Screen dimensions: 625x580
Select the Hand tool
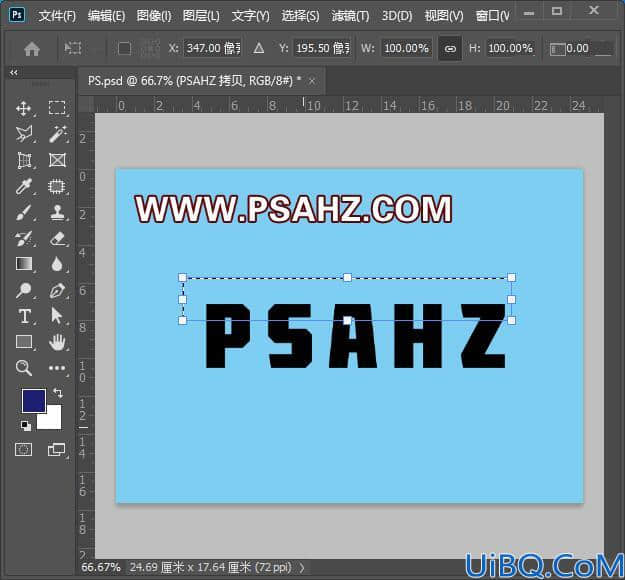(57, 342)
